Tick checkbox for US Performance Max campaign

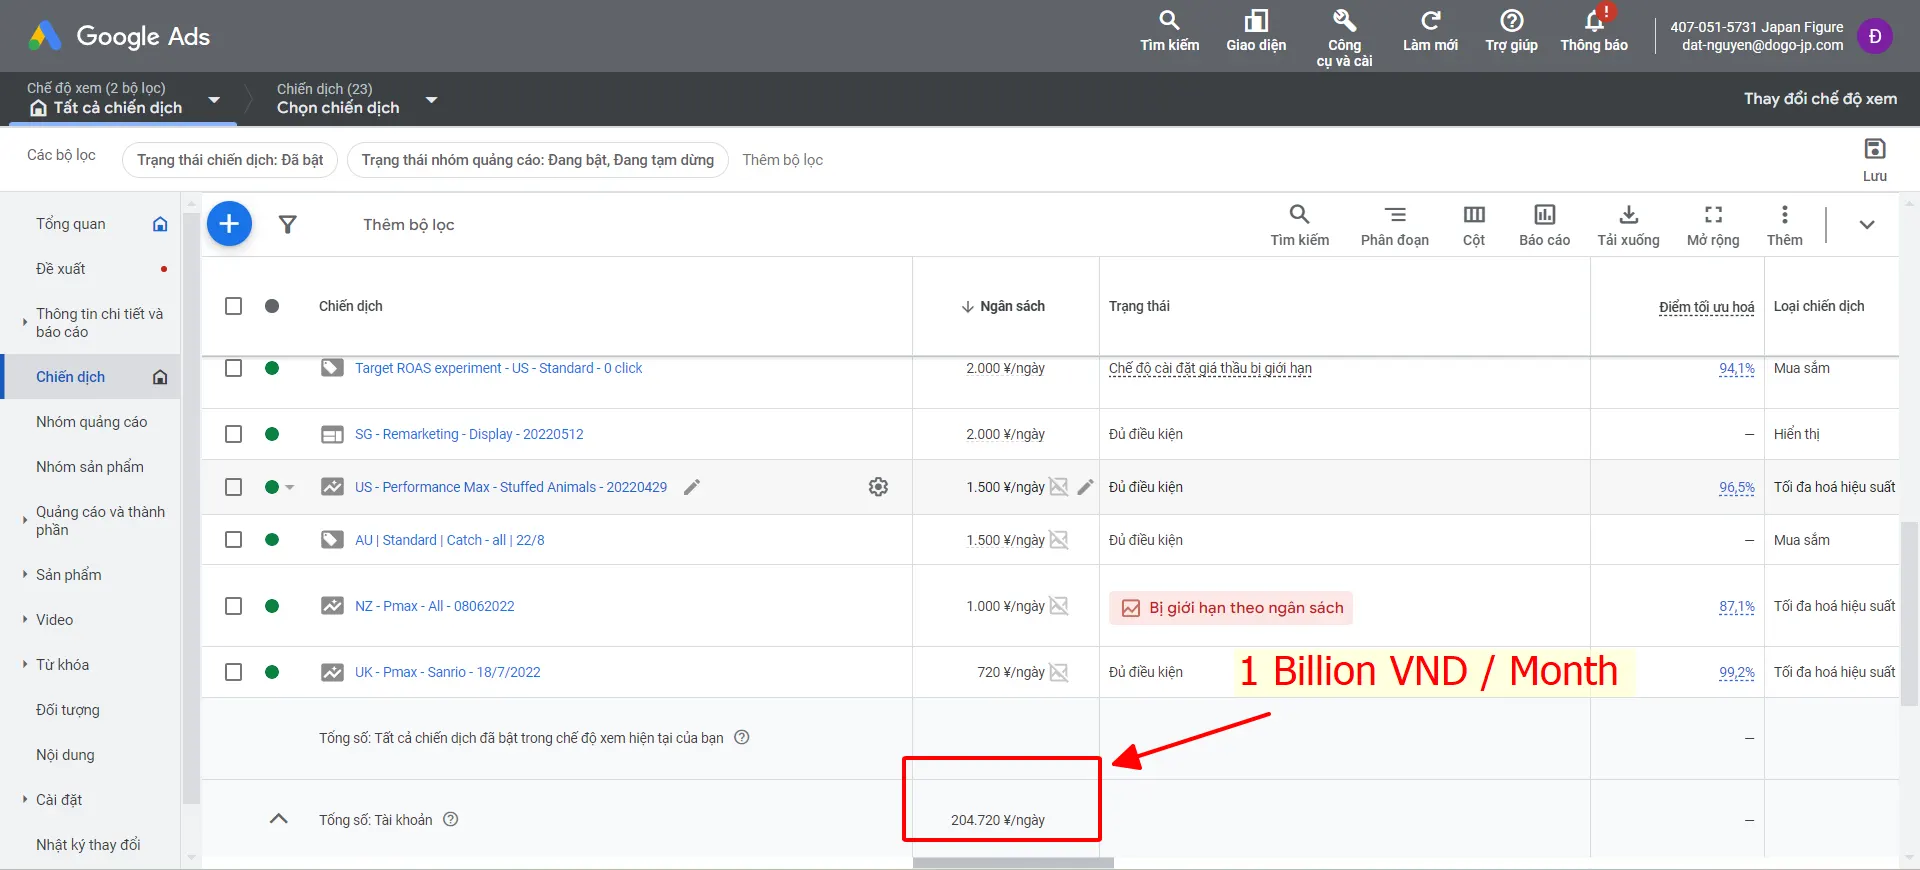pos(233,487)
